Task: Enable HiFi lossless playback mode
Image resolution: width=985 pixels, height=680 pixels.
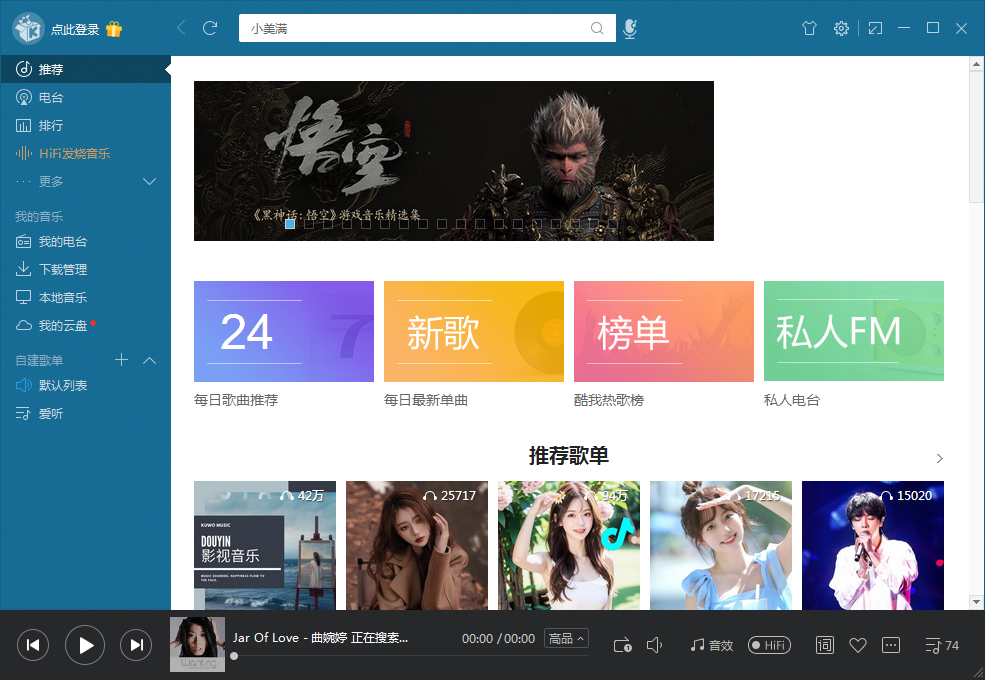Action: tap(768, 645)
